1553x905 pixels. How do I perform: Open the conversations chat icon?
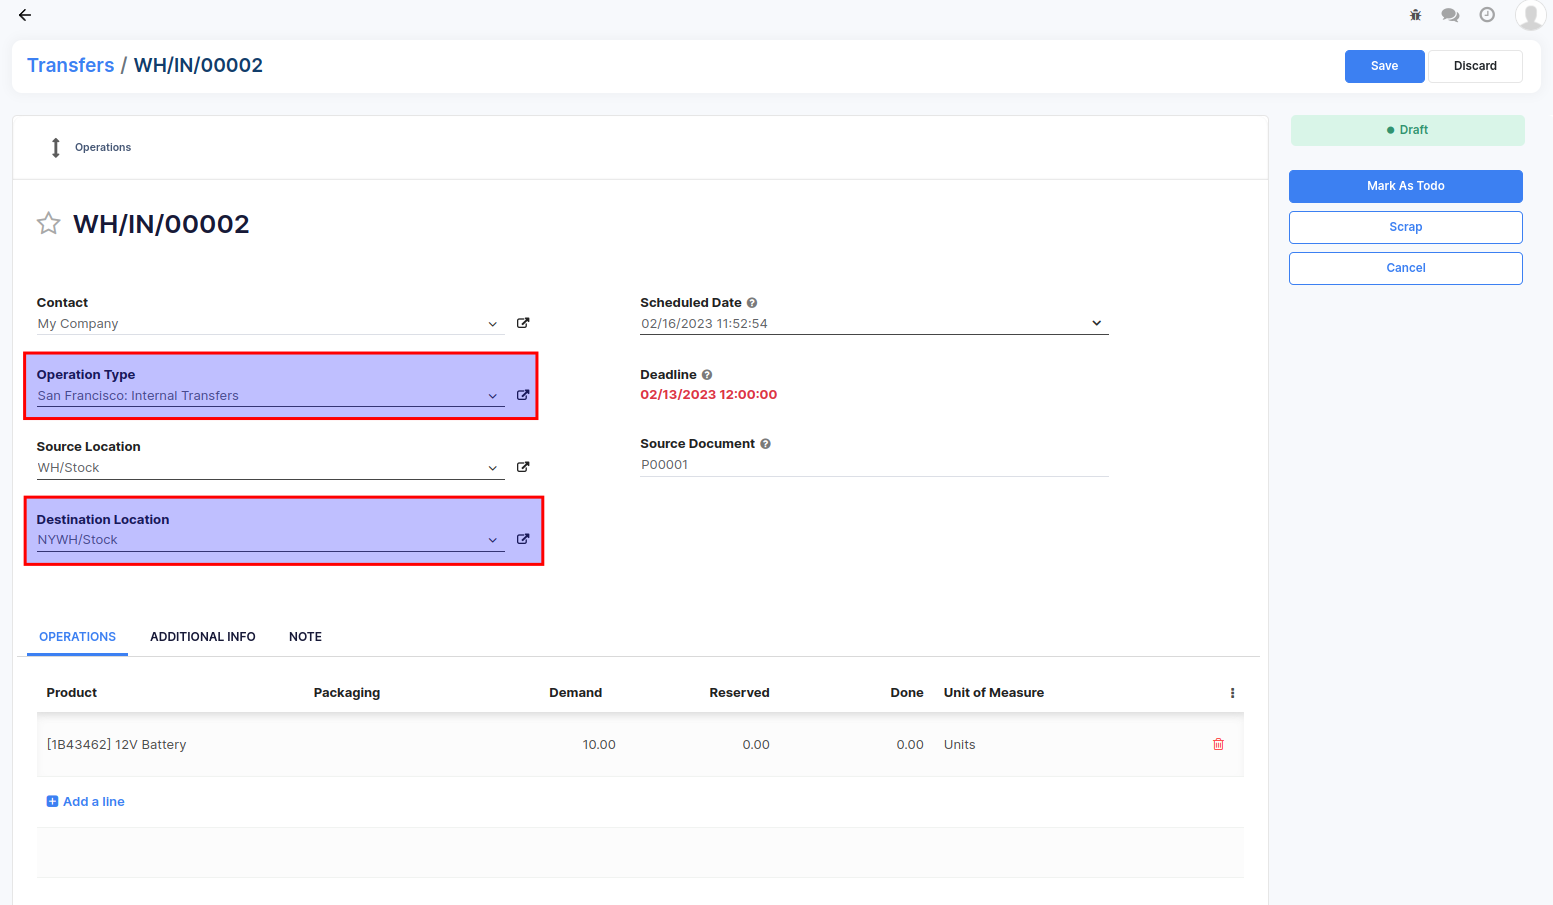coord(1450,15)
